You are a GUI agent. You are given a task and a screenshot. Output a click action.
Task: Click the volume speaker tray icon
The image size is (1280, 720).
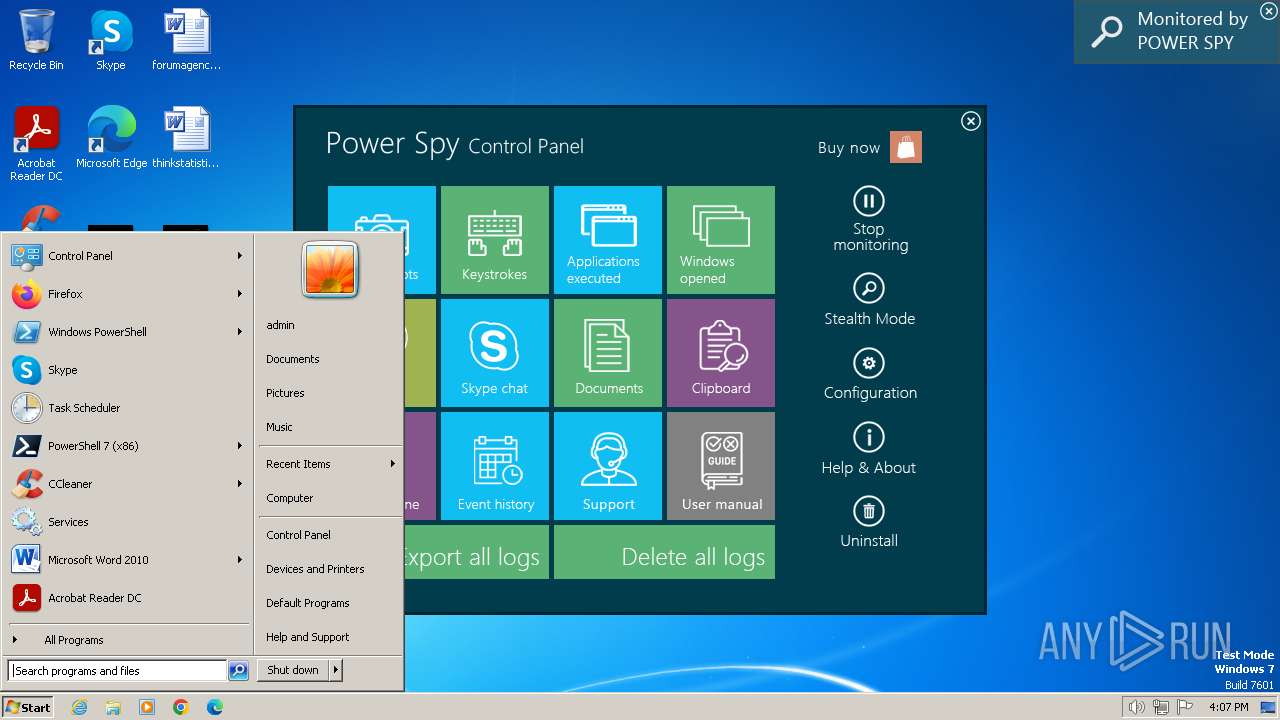point(1136,707)
